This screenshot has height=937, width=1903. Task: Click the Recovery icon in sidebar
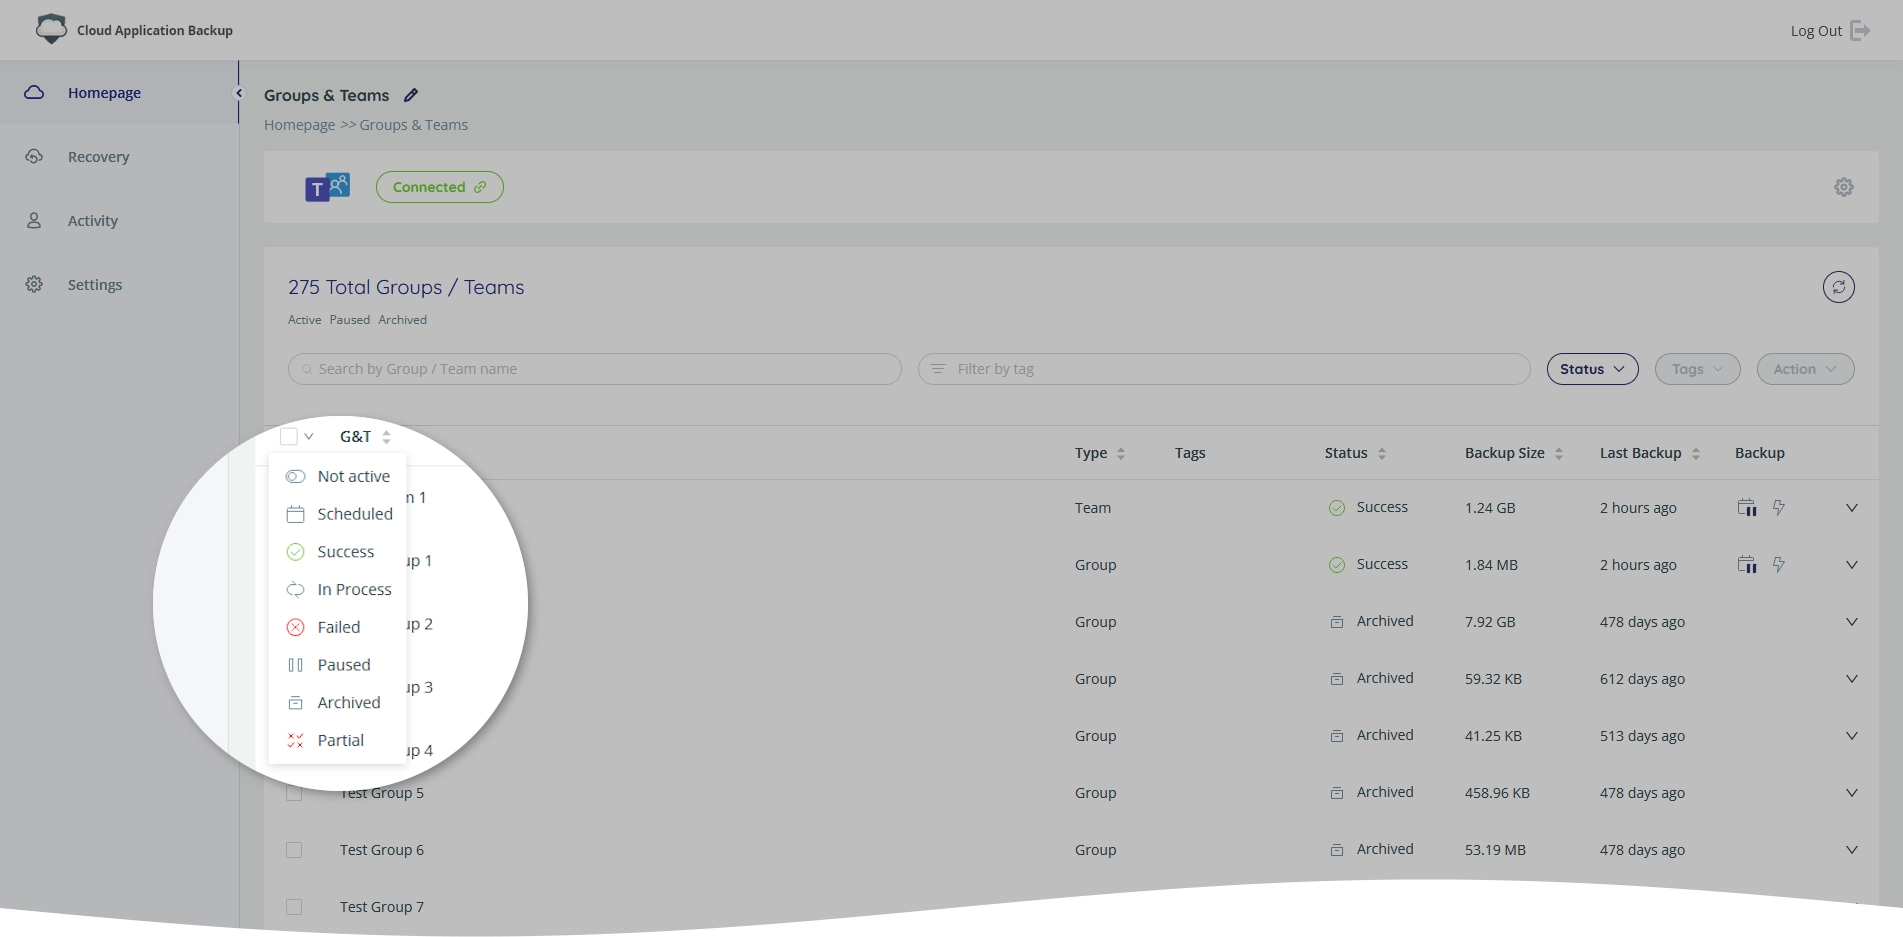tap(34, 156)
